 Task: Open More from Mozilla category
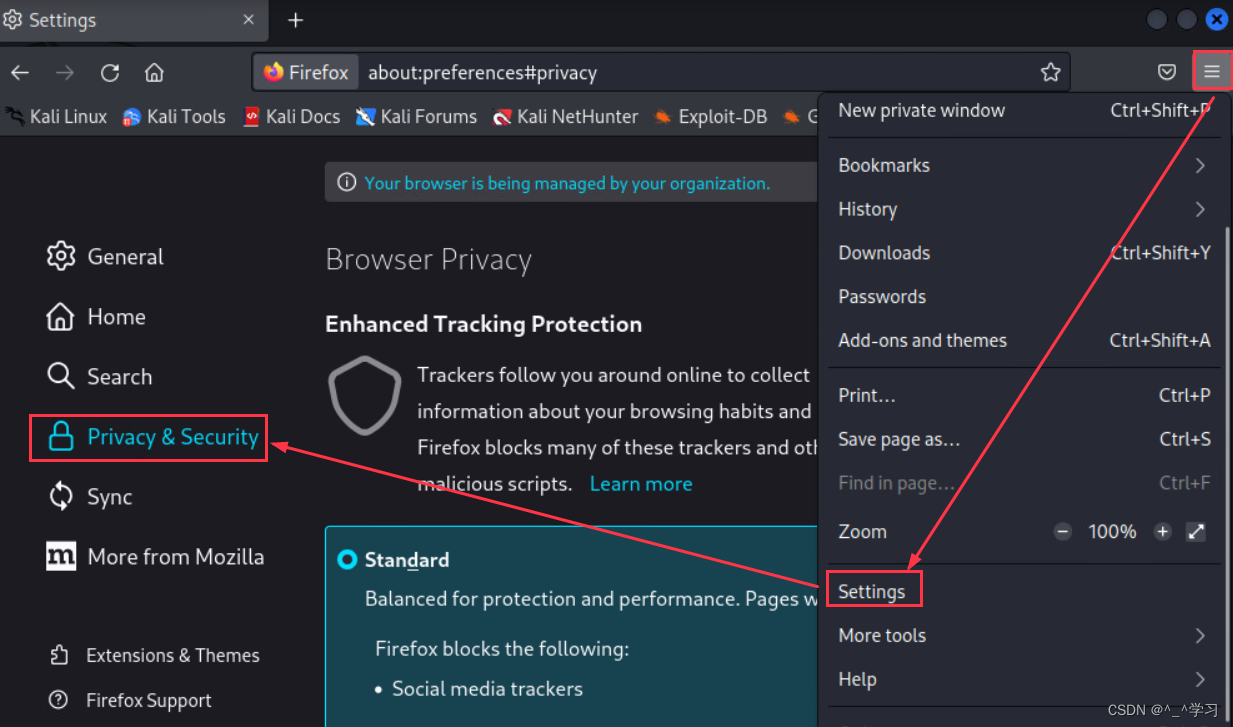point(155,557)
